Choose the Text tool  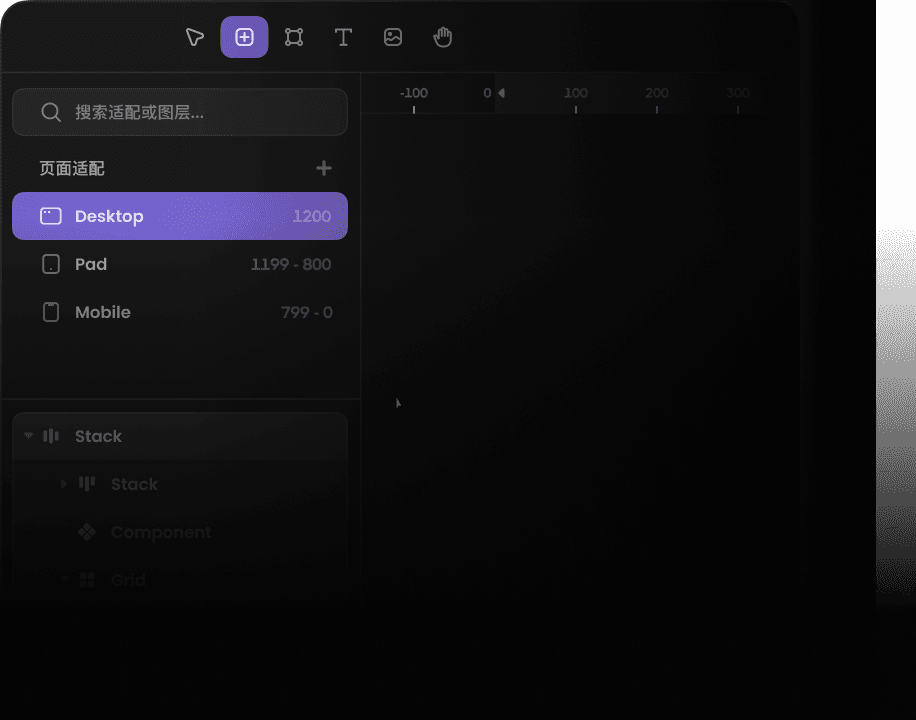[343, 37]
